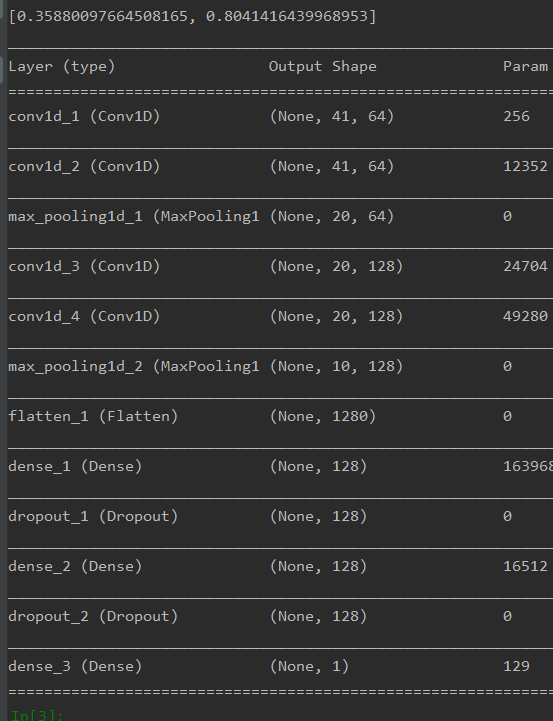
Task: Click output shape '(None, 1)'
Action: point(309,666)
